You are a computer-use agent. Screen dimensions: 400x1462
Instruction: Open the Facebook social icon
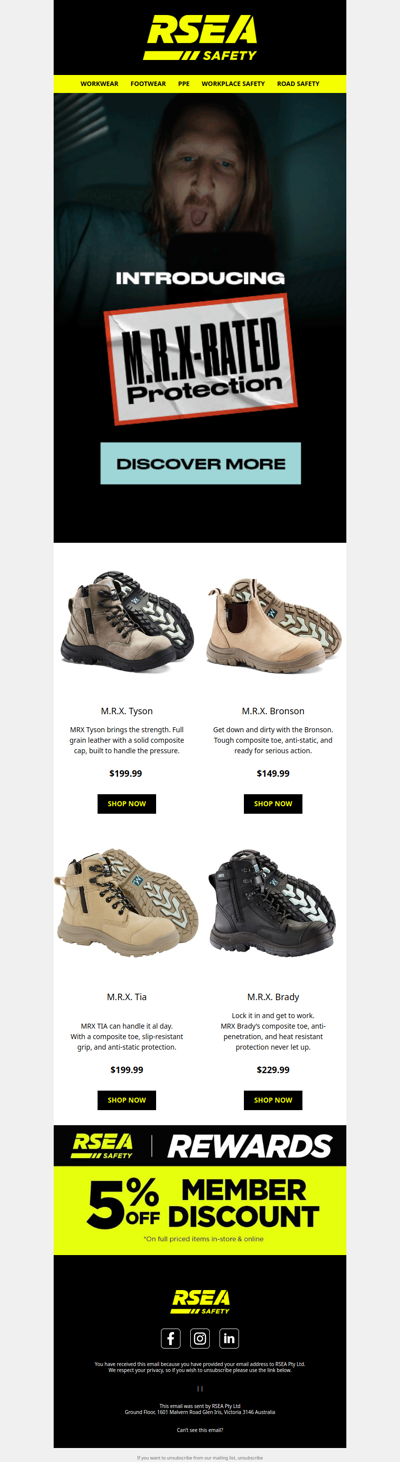[x=171, y=1338]
